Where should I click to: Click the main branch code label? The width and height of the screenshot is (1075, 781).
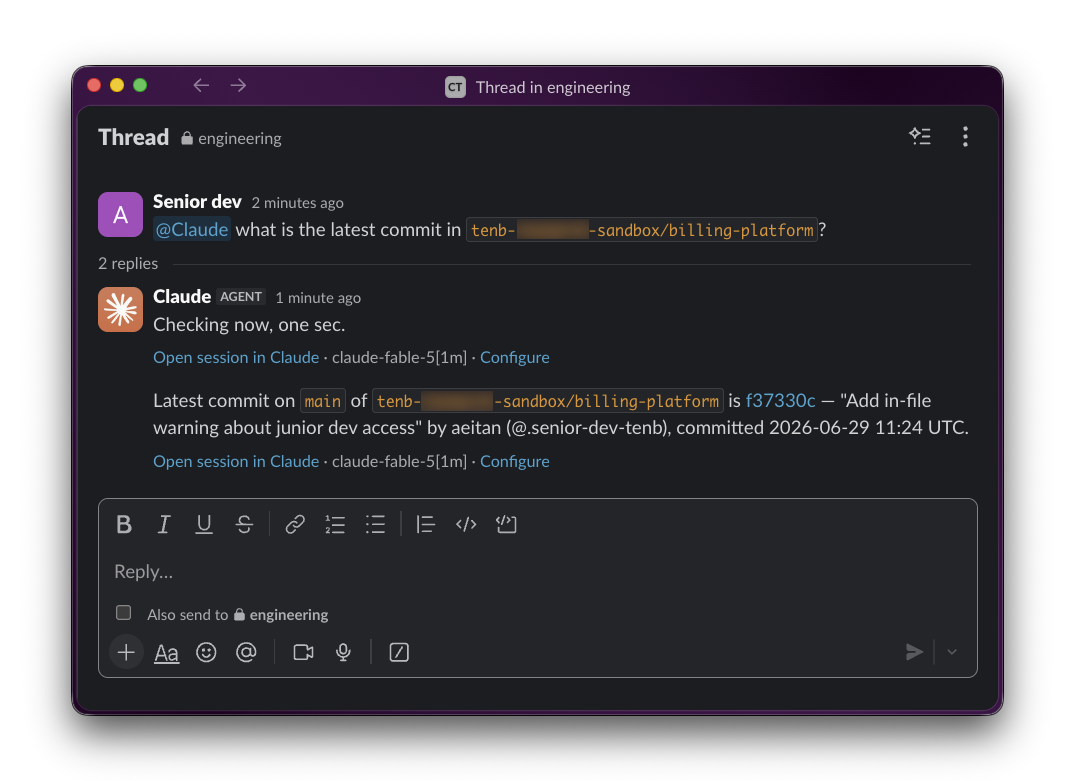pos(322,401)
